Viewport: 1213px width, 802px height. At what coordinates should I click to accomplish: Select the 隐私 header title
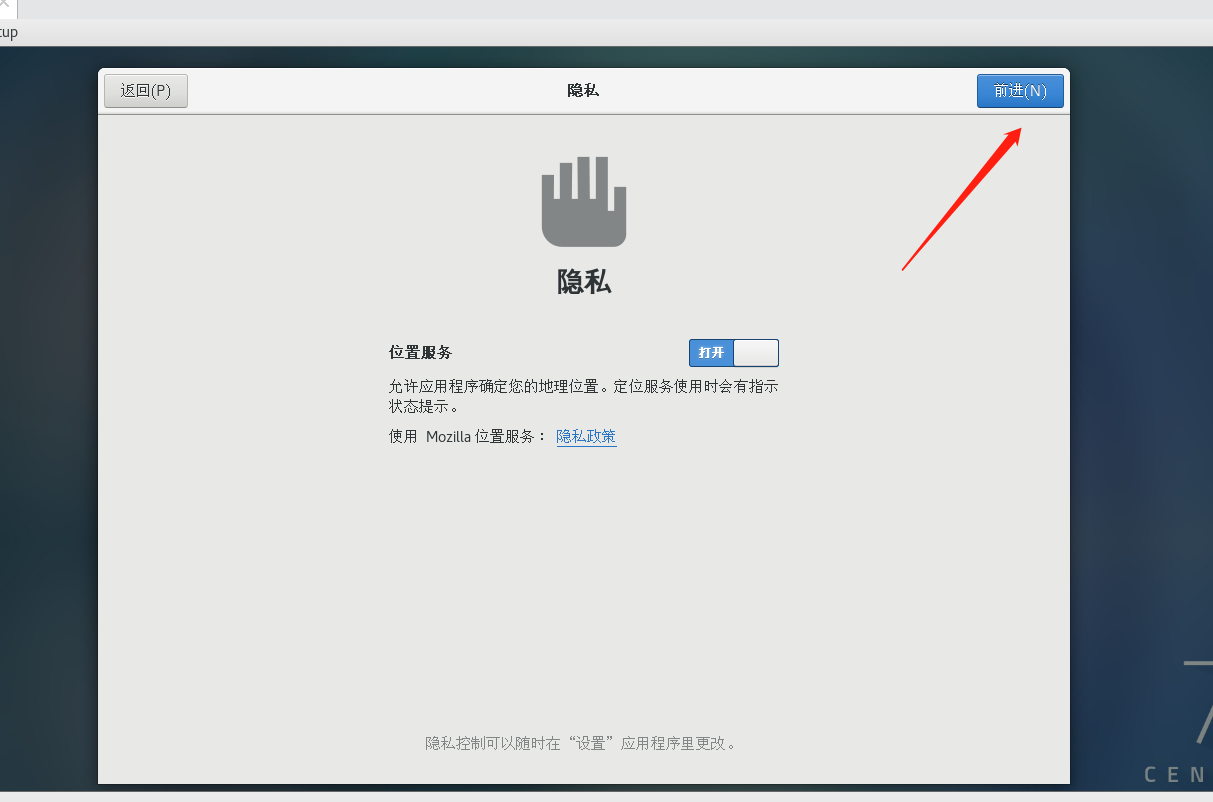(x=584, y=90)
